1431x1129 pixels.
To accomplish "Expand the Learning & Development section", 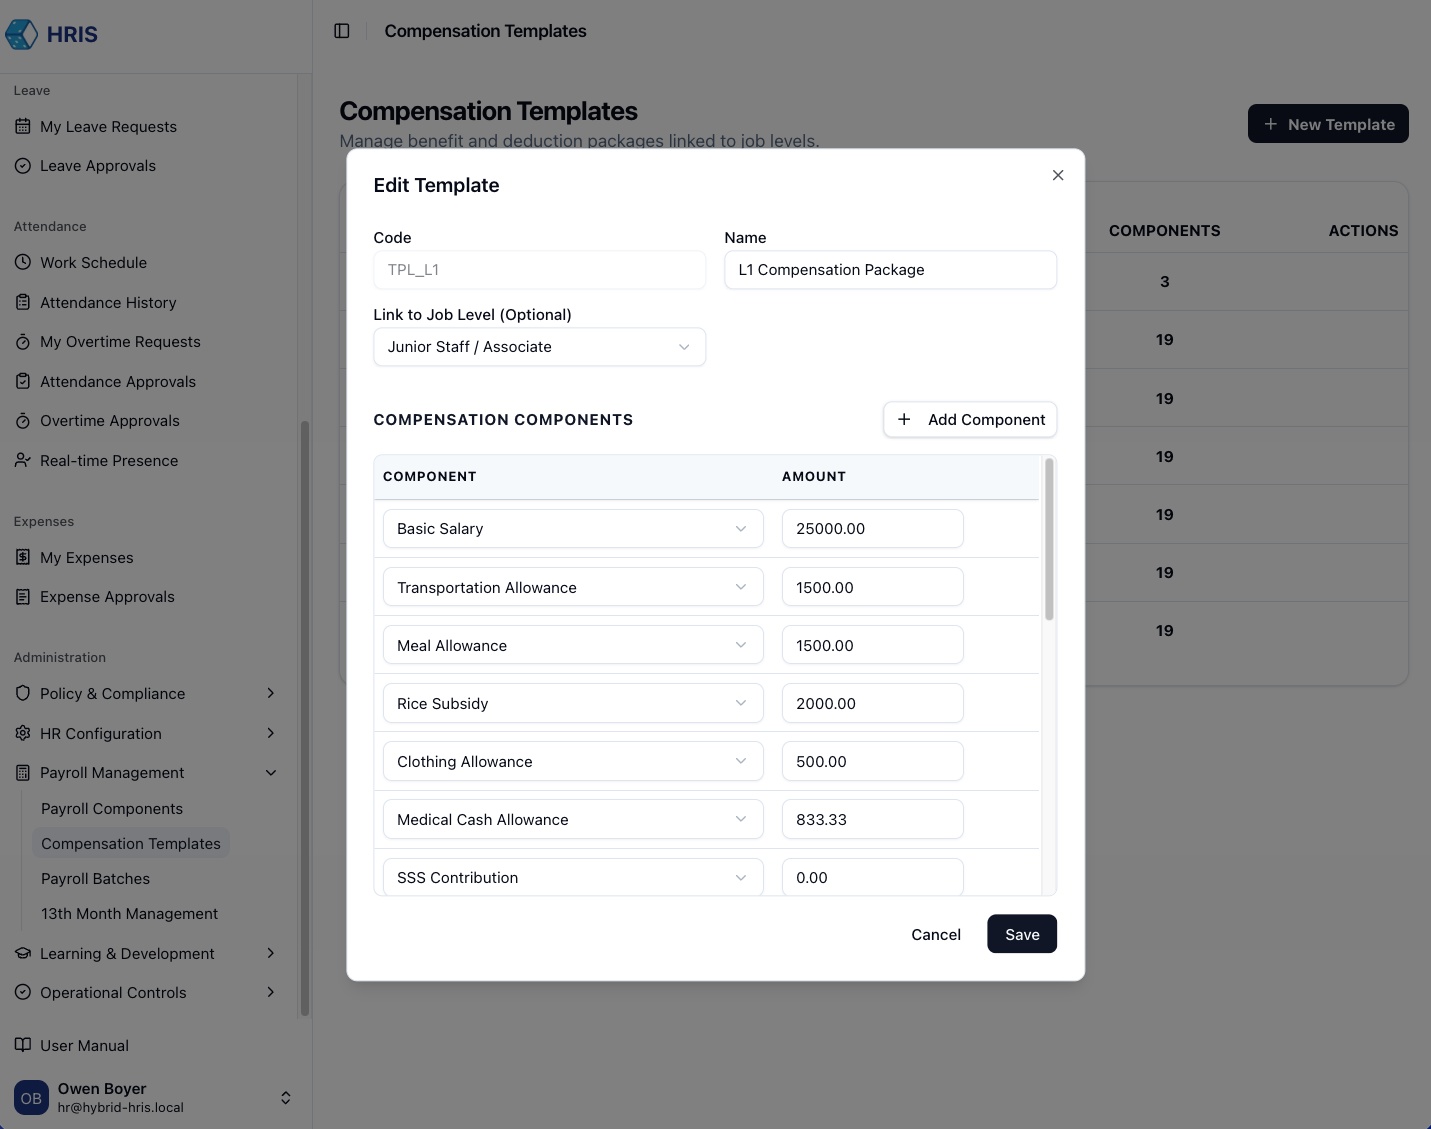I will coord(271,954).
